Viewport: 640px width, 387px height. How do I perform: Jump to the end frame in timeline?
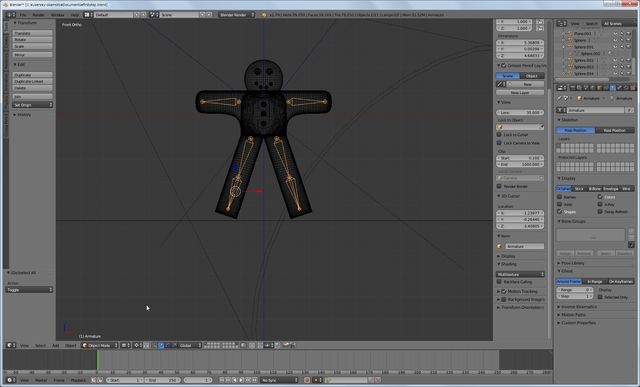[x=254, y=380]
